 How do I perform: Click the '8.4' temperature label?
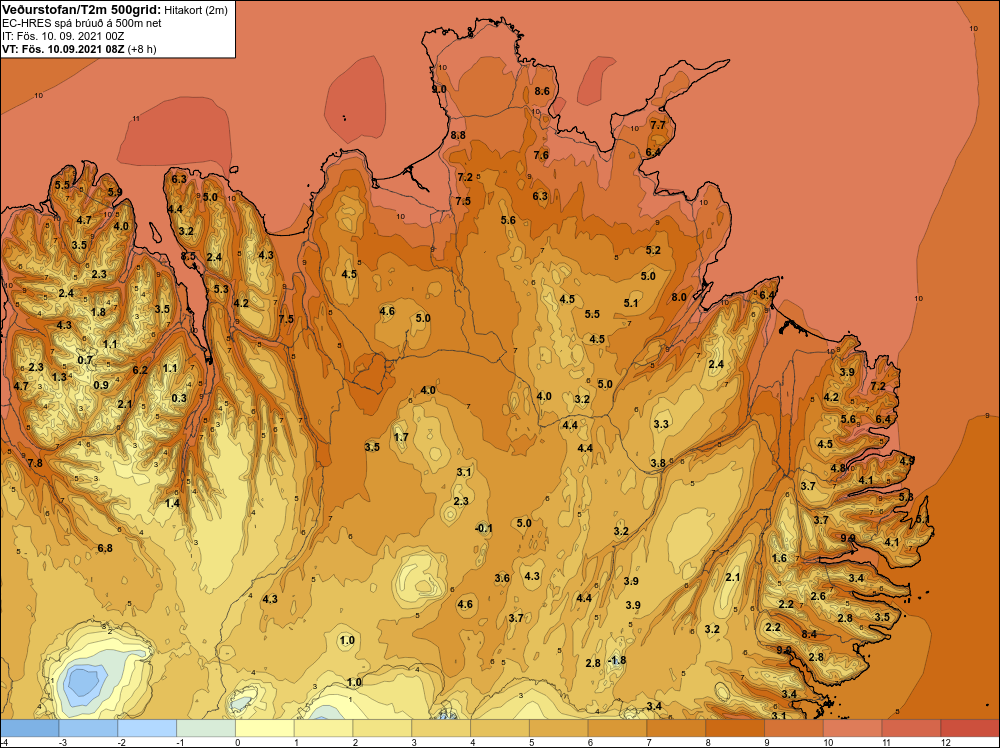(x=809, y=634)
